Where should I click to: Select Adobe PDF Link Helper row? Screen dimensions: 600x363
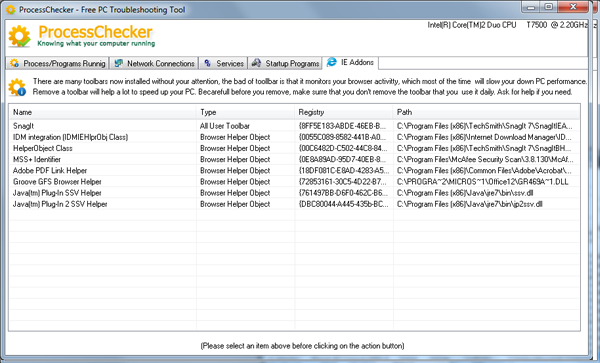pos(294,170)
